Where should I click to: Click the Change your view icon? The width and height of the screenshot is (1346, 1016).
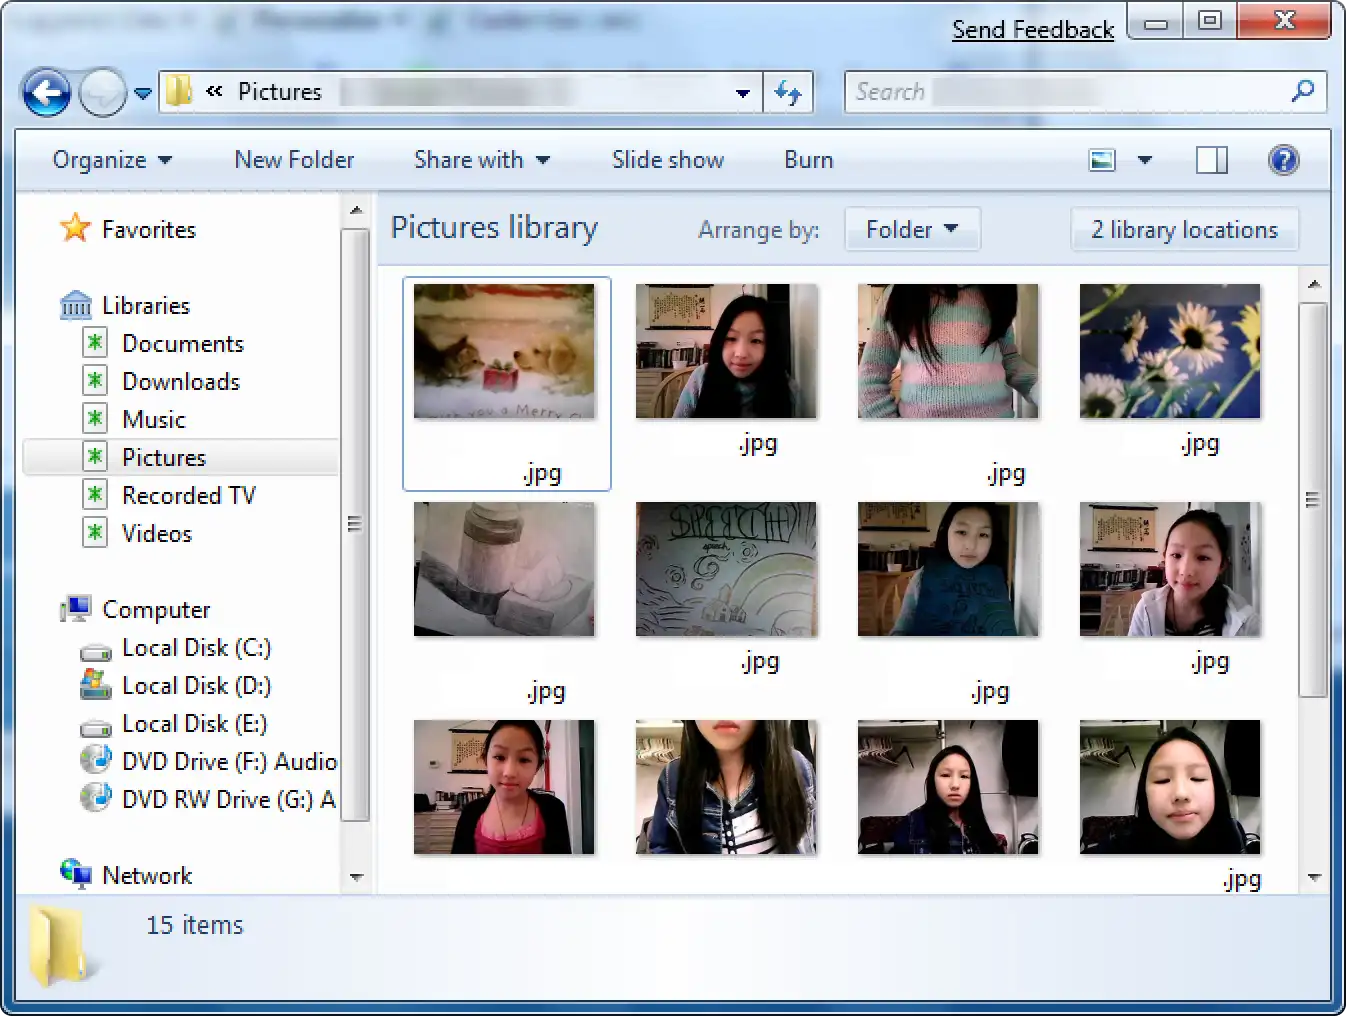coord(1102,160)
